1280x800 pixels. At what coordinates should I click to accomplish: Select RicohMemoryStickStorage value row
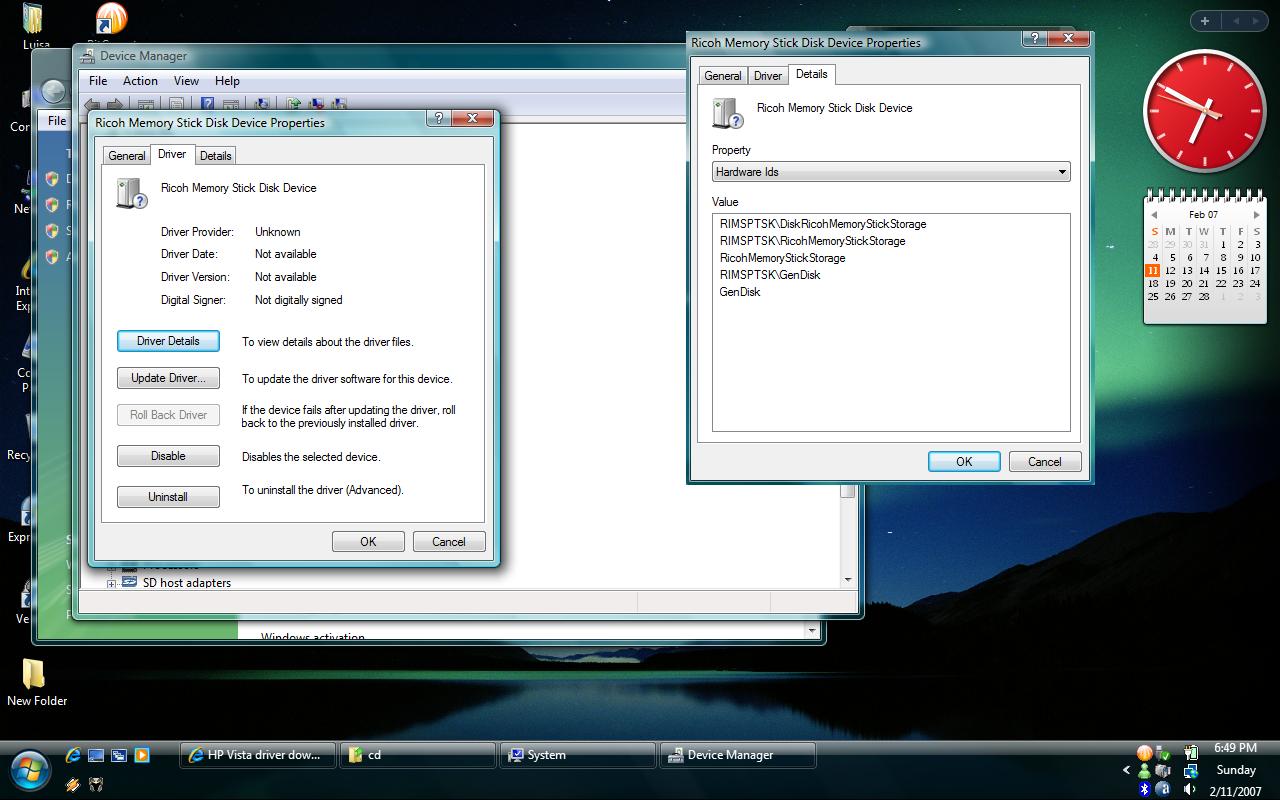(x=782, y=258)
